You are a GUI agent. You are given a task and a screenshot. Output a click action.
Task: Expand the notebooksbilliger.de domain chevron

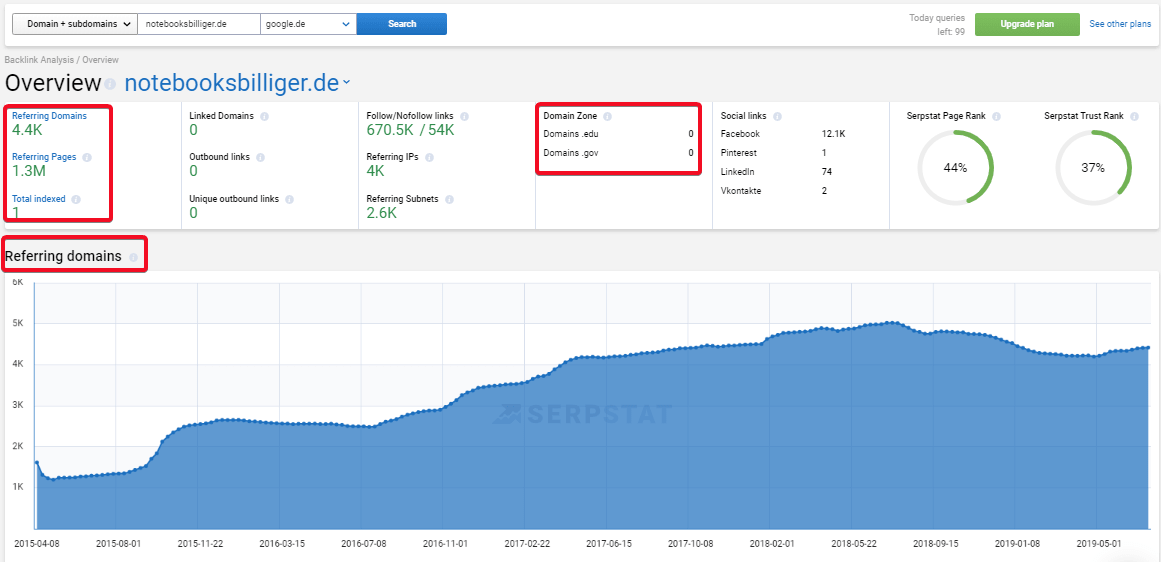coord(347,84)
